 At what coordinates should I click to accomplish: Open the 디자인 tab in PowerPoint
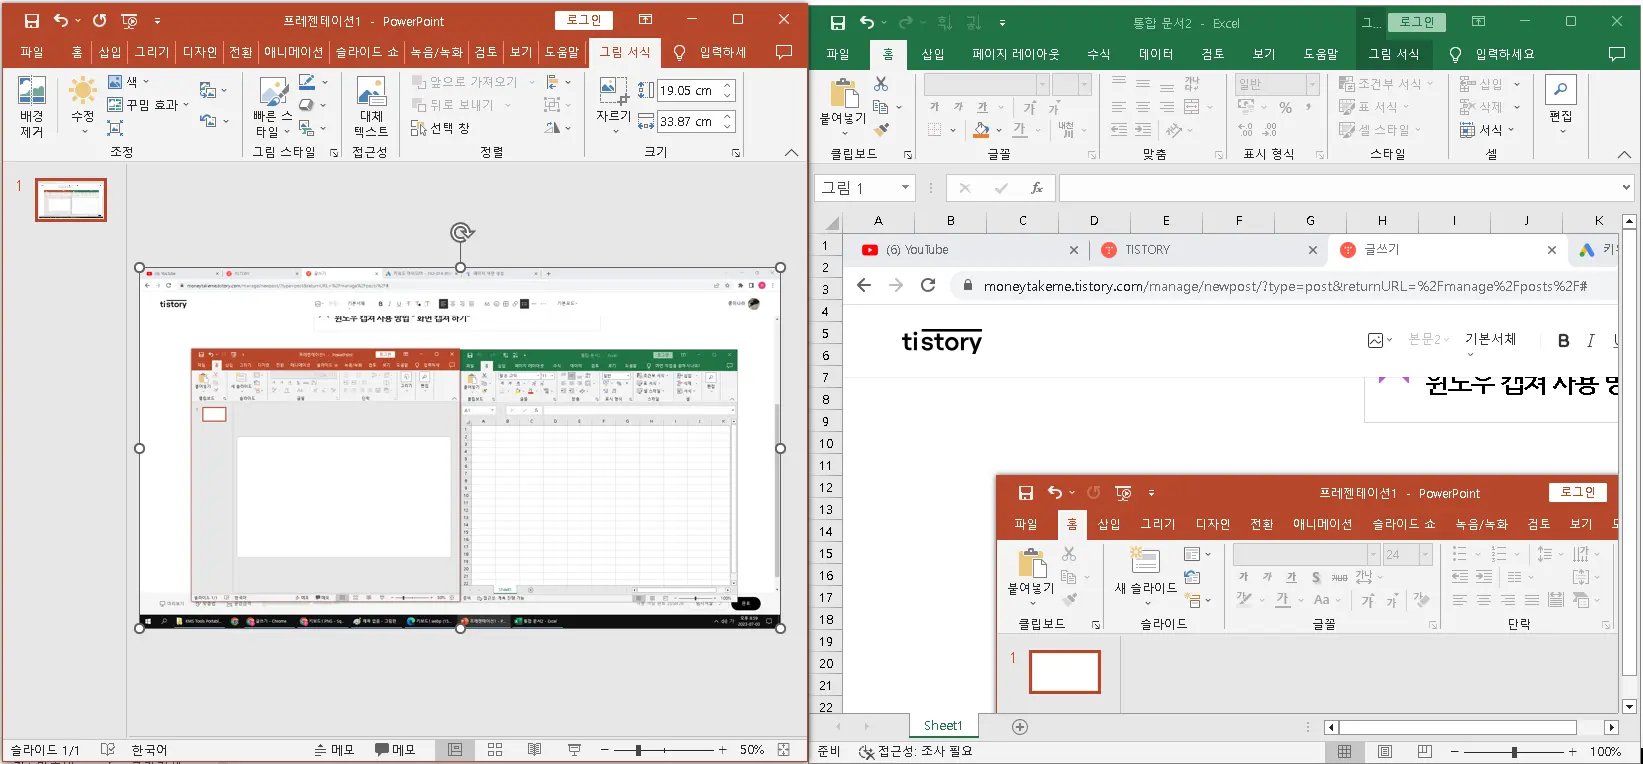click(x=200, y=52)
